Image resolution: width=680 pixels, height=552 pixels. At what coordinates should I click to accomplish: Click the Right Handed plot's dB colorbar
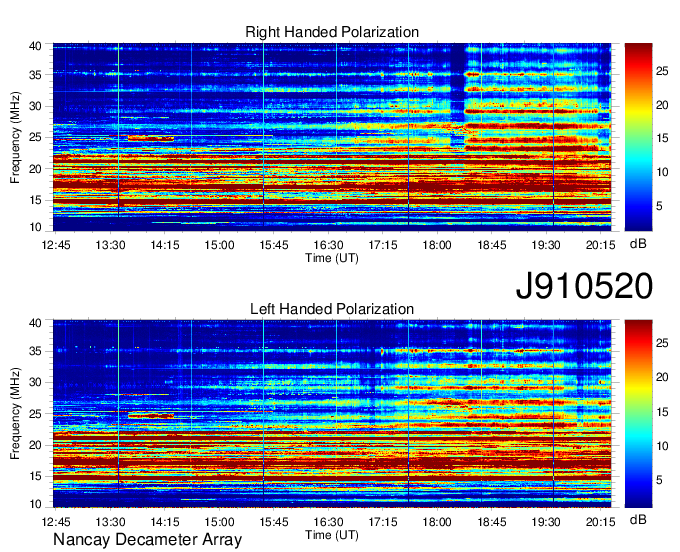point(638,137)
